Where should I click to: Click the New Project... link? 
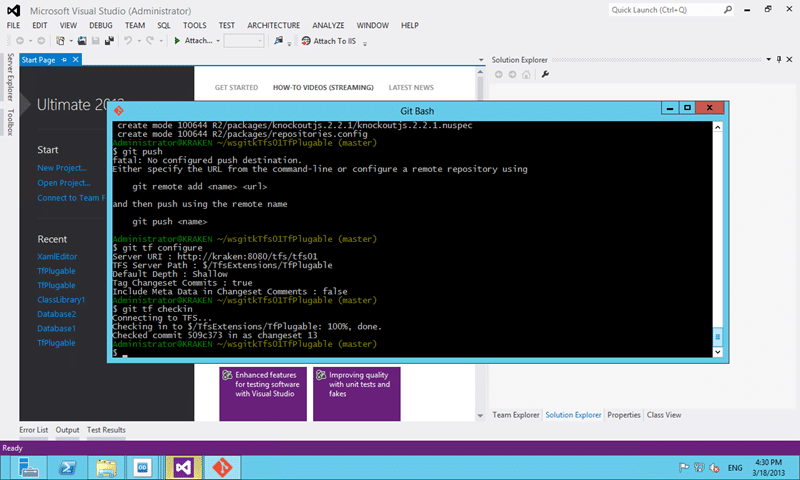62,168
